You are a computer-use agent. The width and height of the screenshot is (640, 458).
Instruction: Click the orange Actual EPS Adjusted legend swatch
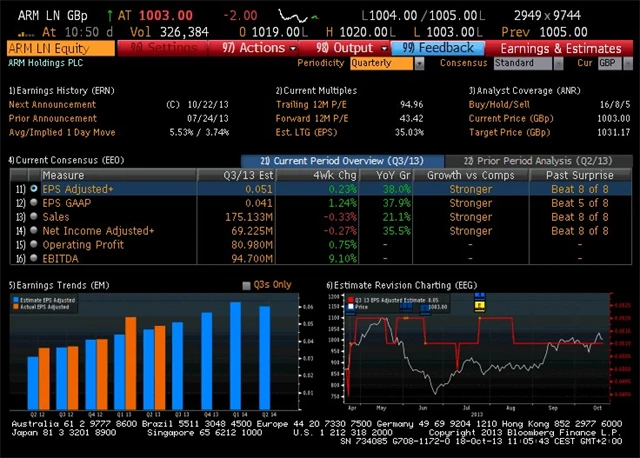point(15,305)
